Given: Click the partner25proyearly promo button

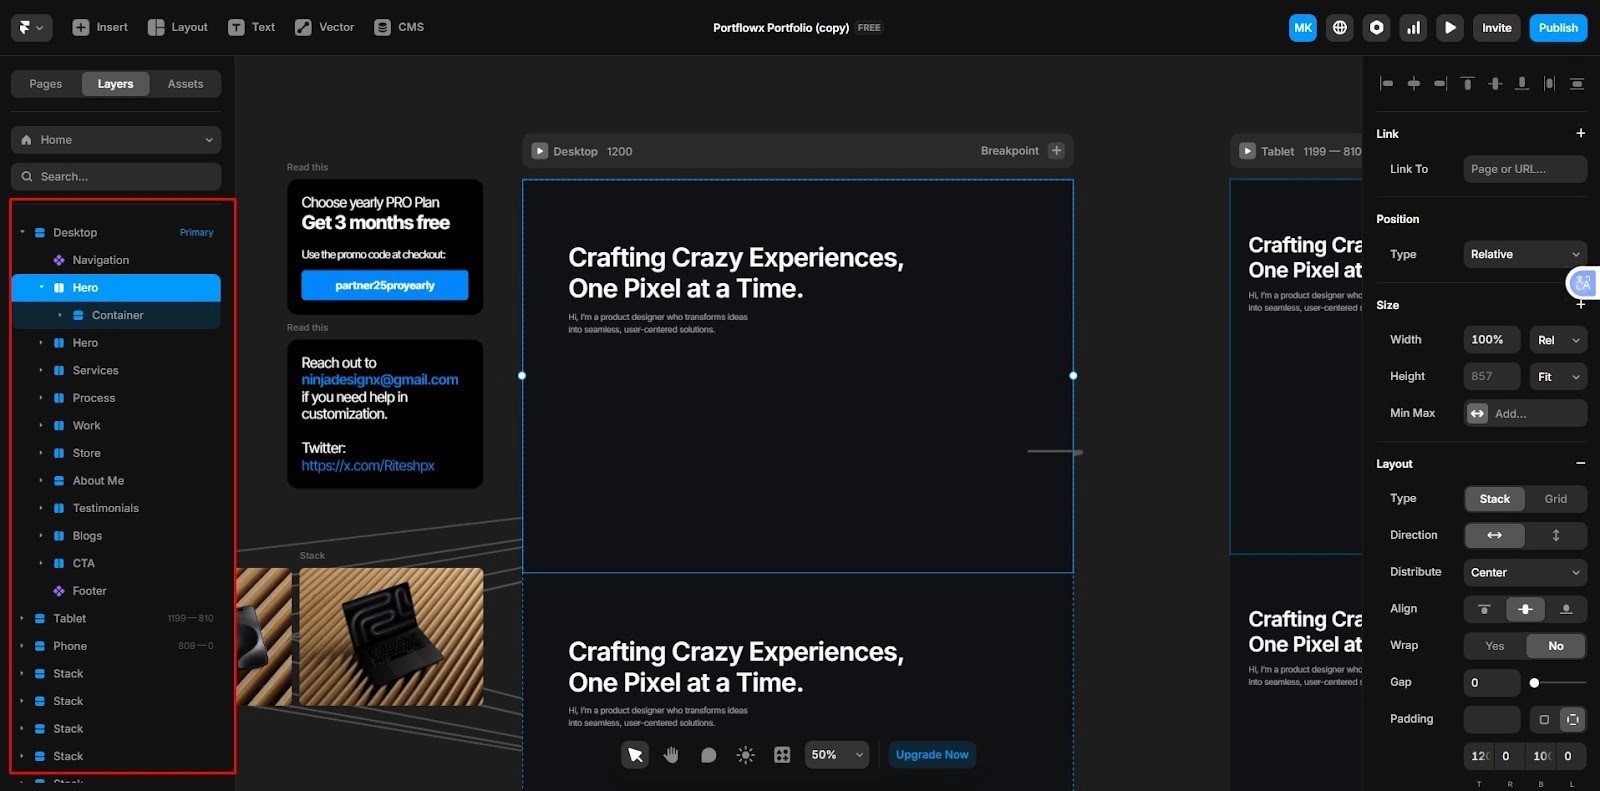Looking at the screenshot, I should 385,285.
